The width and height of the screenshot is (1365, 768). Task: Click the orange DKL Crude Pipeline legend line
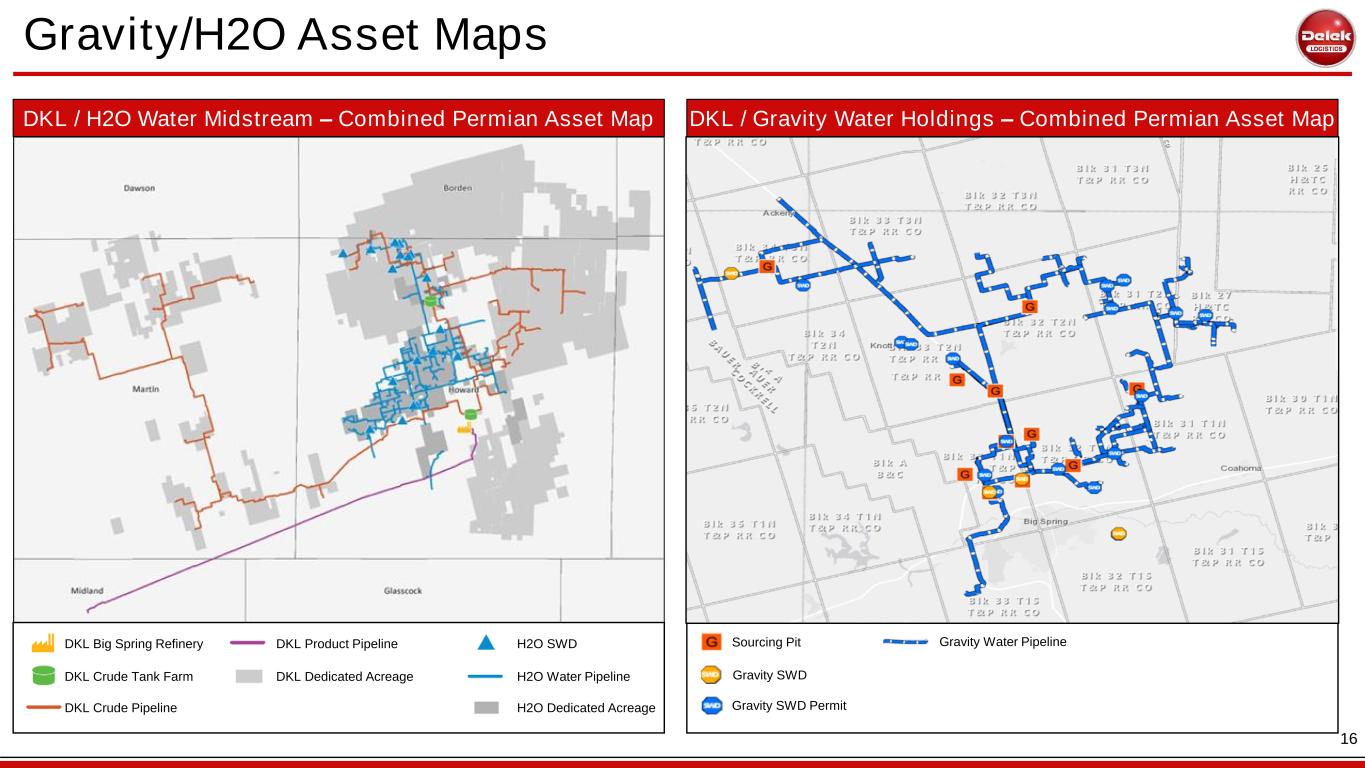point(40,708)
